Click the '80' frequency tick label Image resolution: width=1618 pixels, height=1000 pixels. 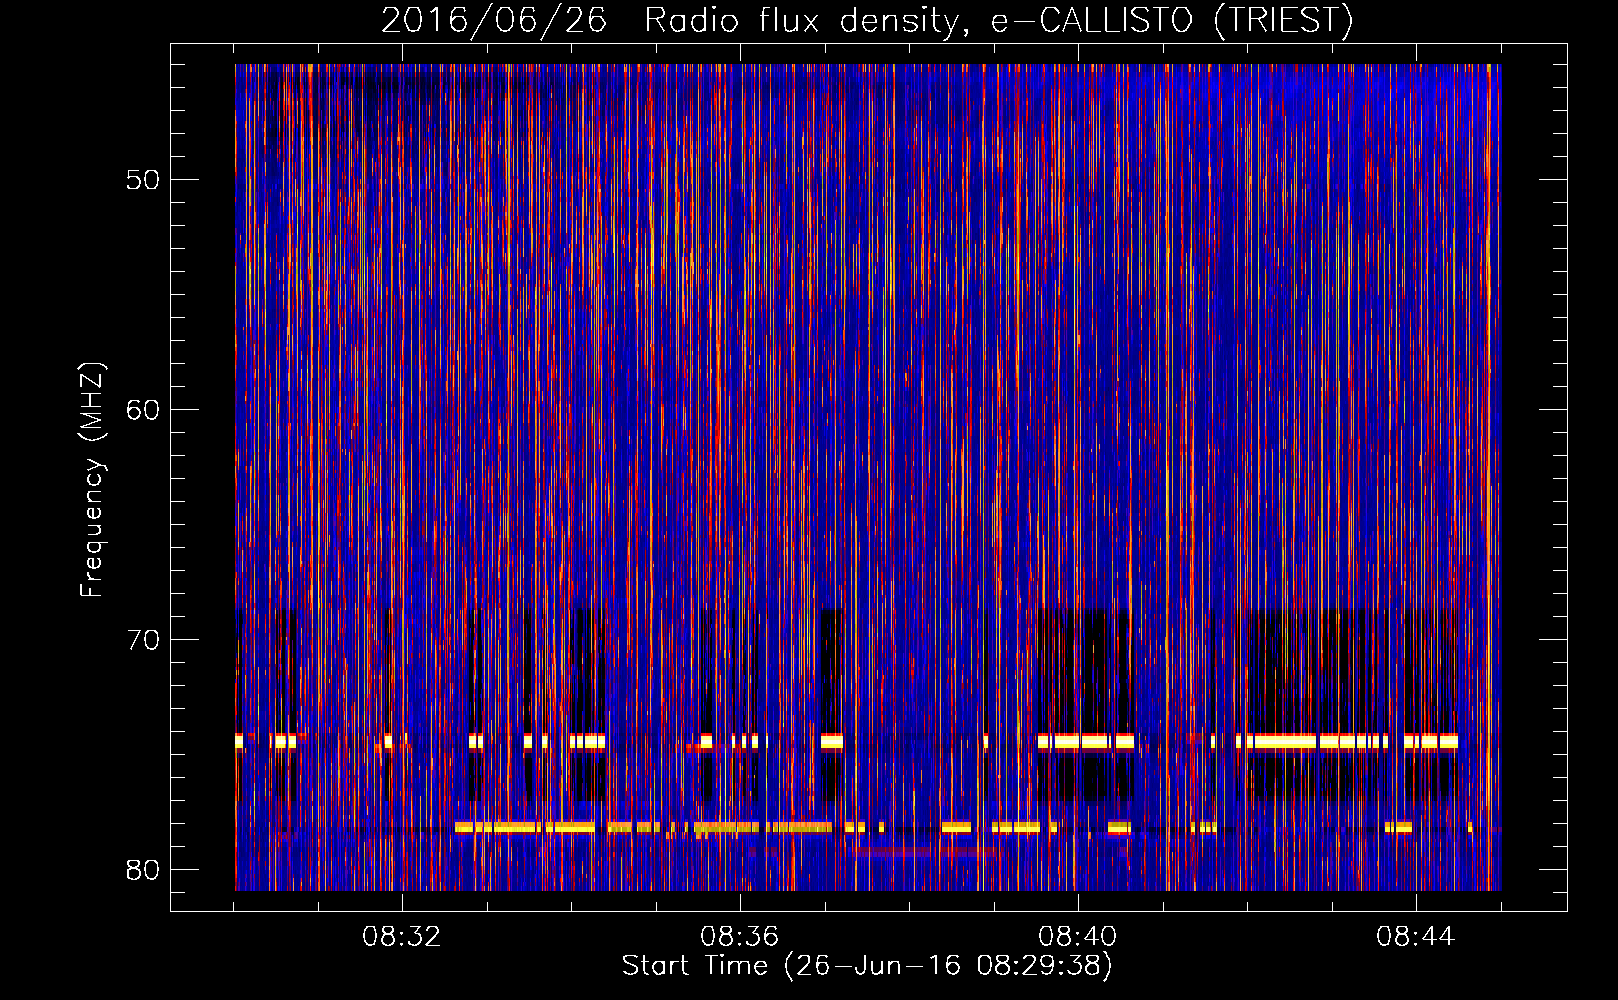[x=143, y=870]
